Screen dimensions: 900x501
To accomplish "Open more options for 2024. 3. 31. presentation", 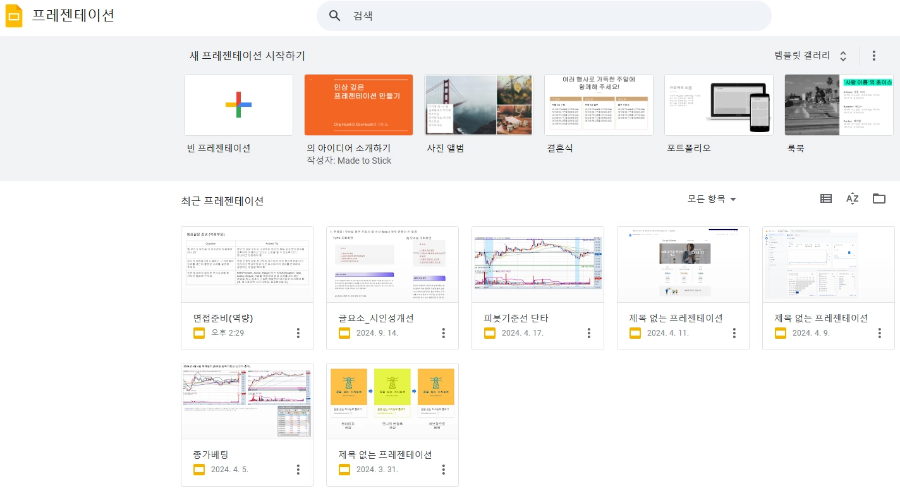I will [x=443, y=469].
